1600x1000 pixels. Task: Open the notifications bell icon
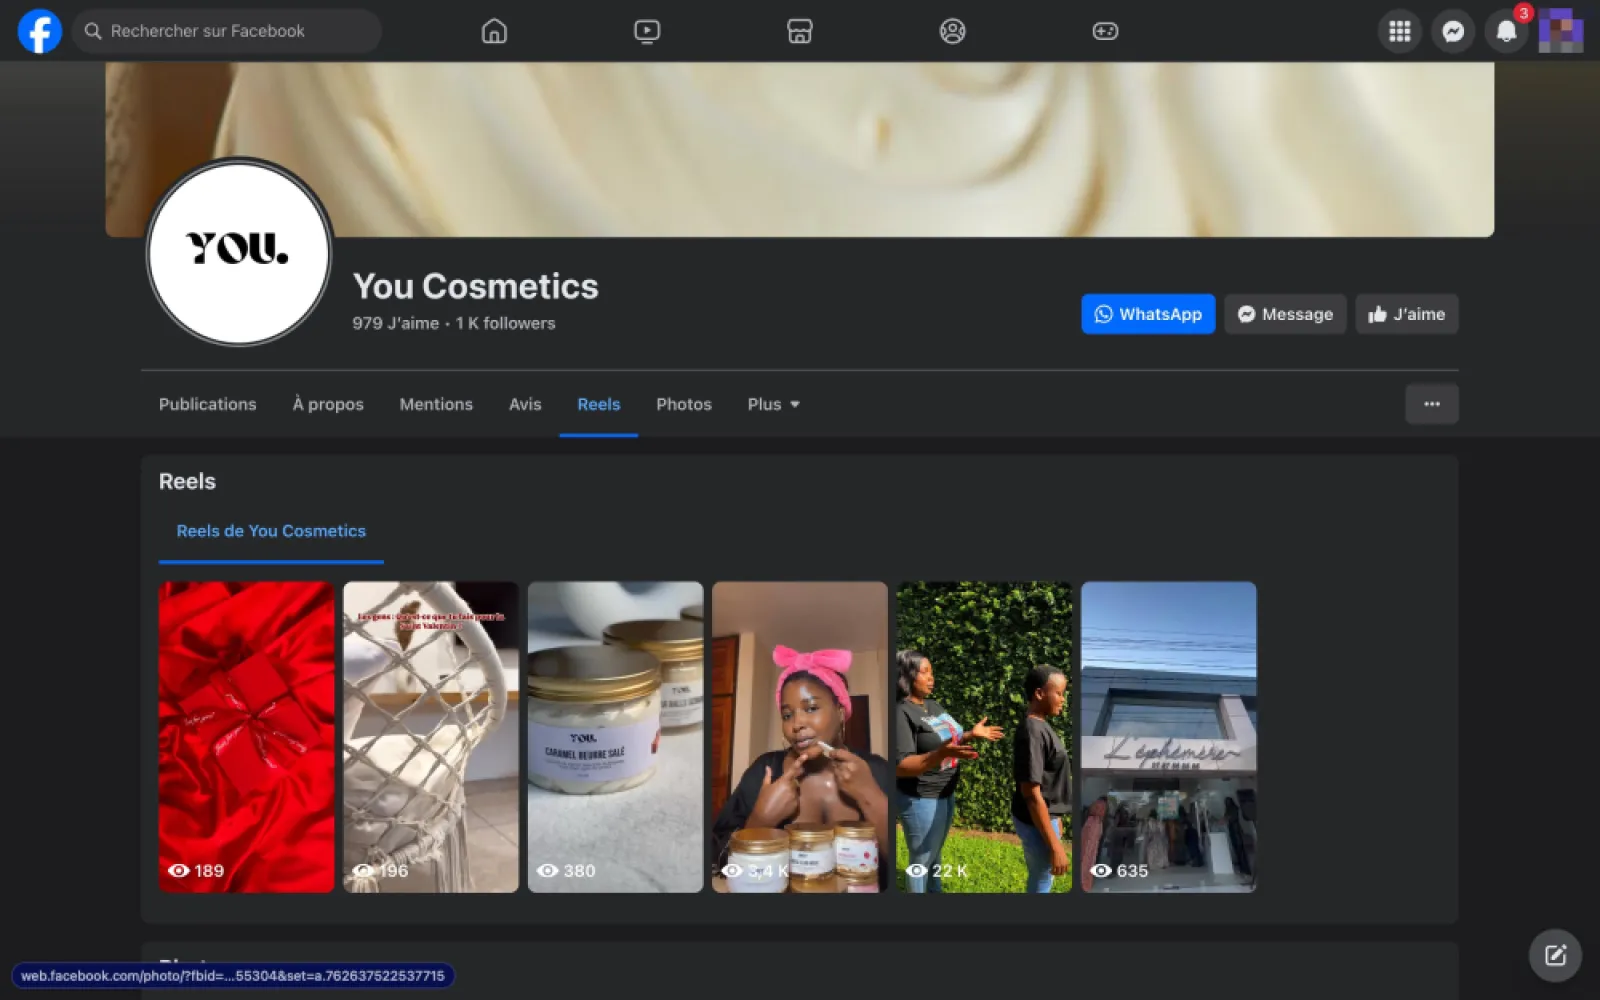coord(1506,31)
